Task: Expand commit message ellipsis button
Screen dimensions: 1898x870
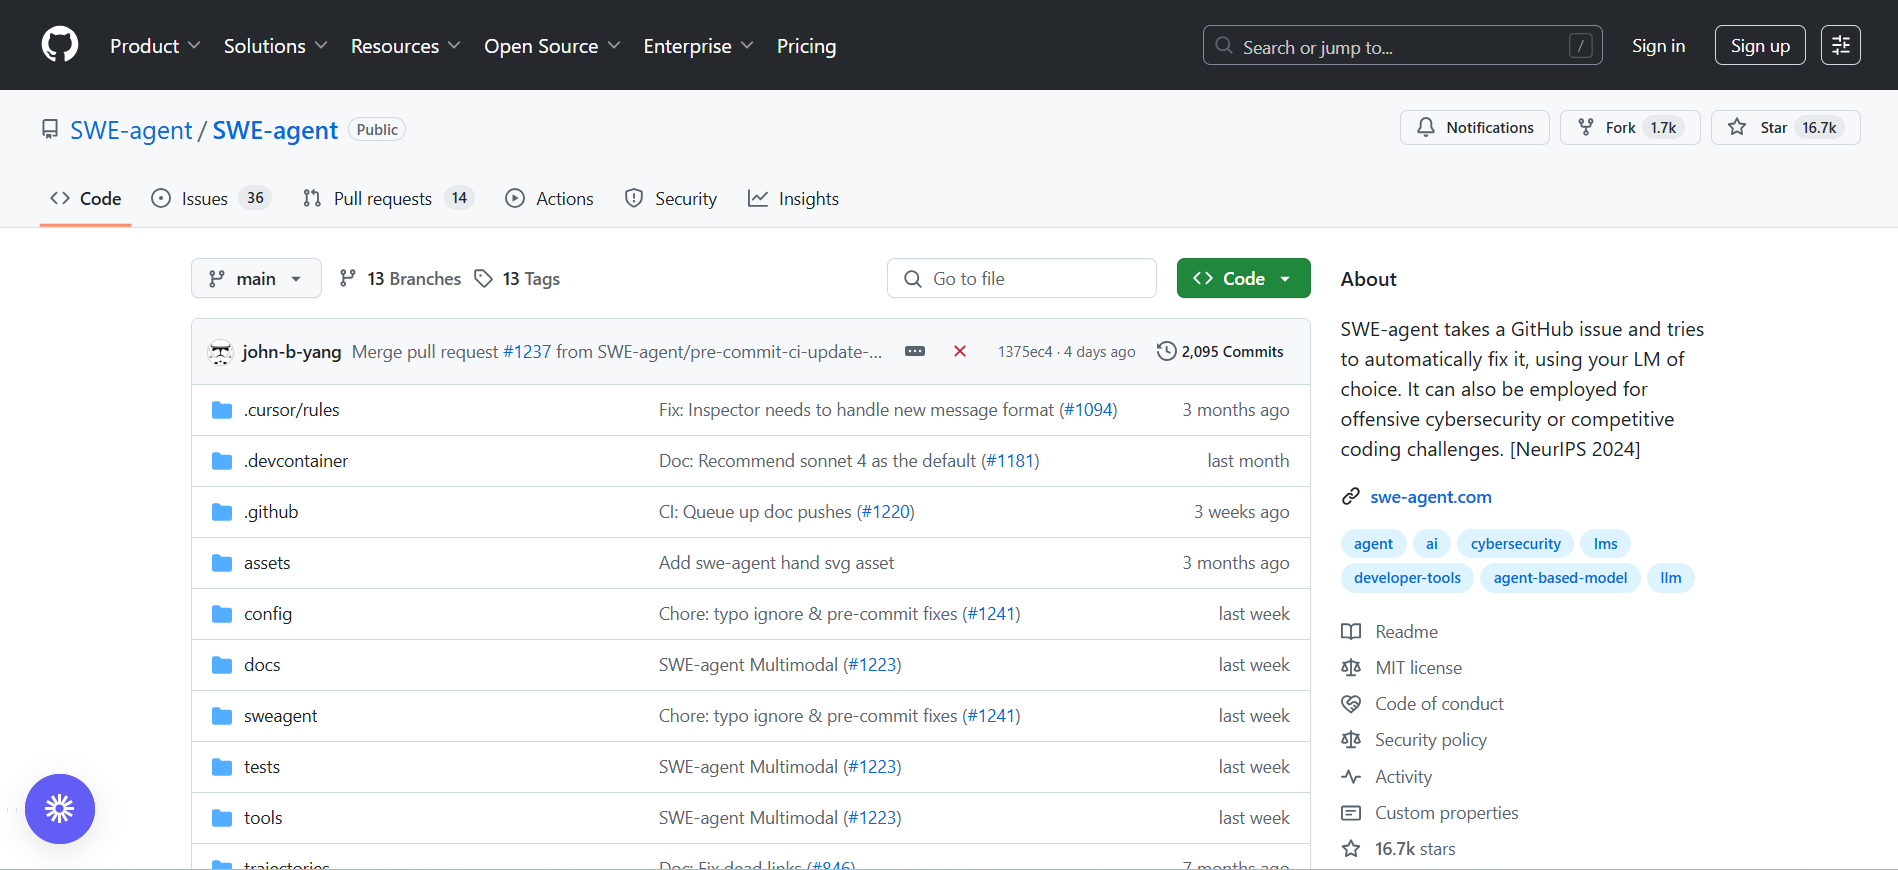Action: 915,351
